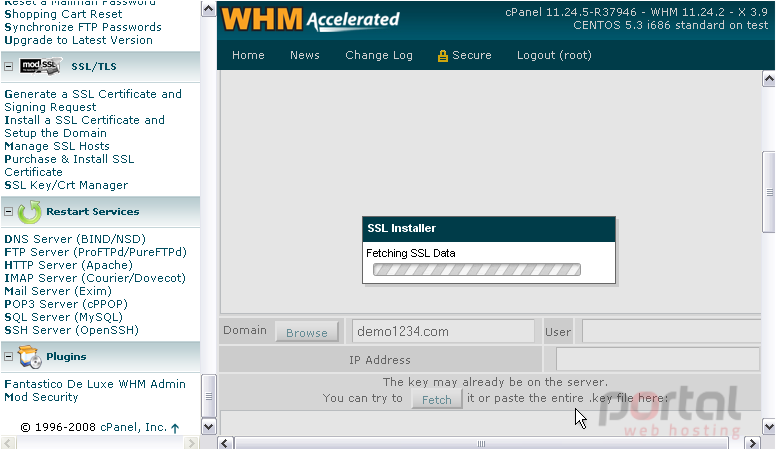Open the News menu item
The image size is (776, 450).
(304, 55)
